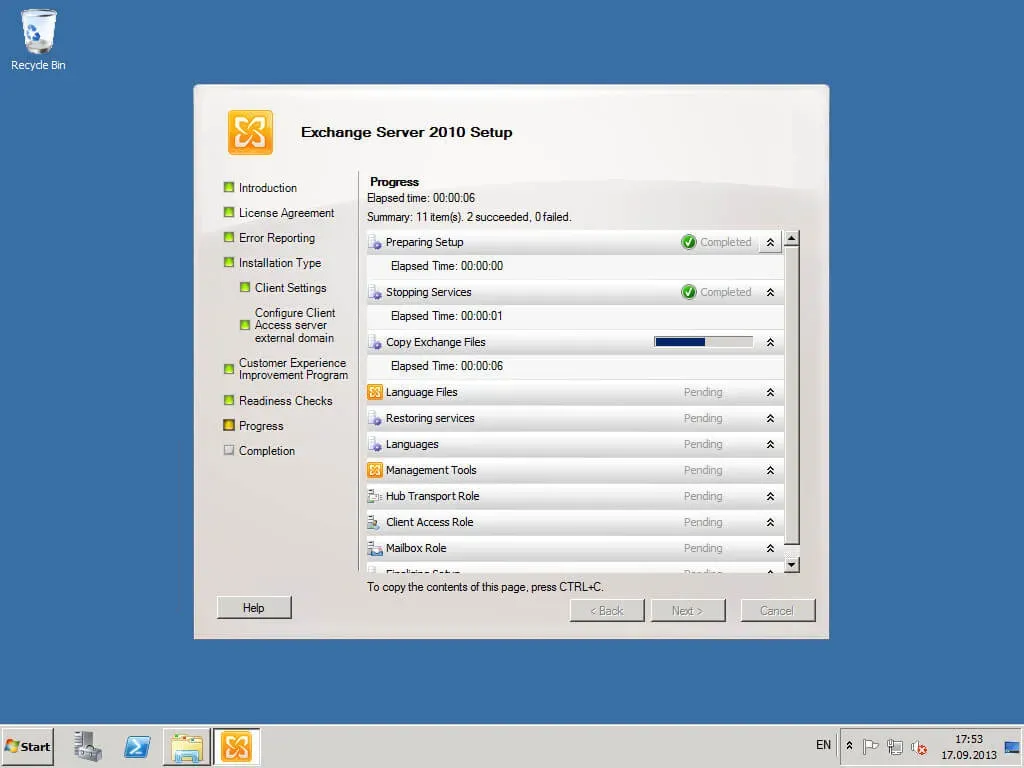Screen dimensions: 1024x768
Task: Click the progress list scrollbar thumb
Action: click(792, 395)
